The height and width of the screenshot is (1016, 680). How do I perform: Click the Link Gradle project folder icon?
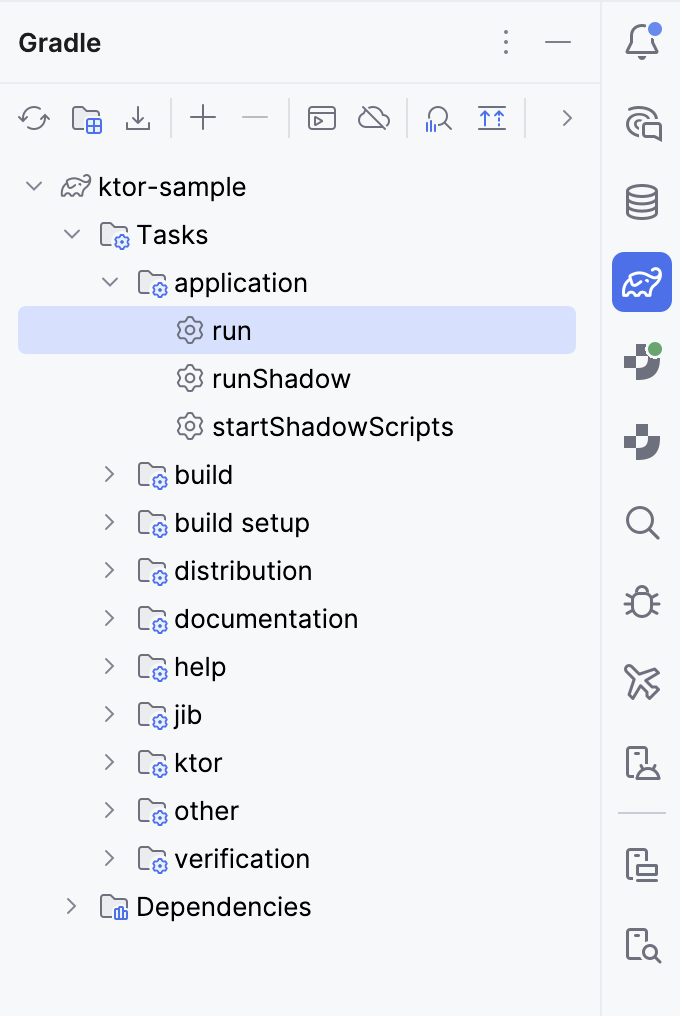tap(87, 119)
